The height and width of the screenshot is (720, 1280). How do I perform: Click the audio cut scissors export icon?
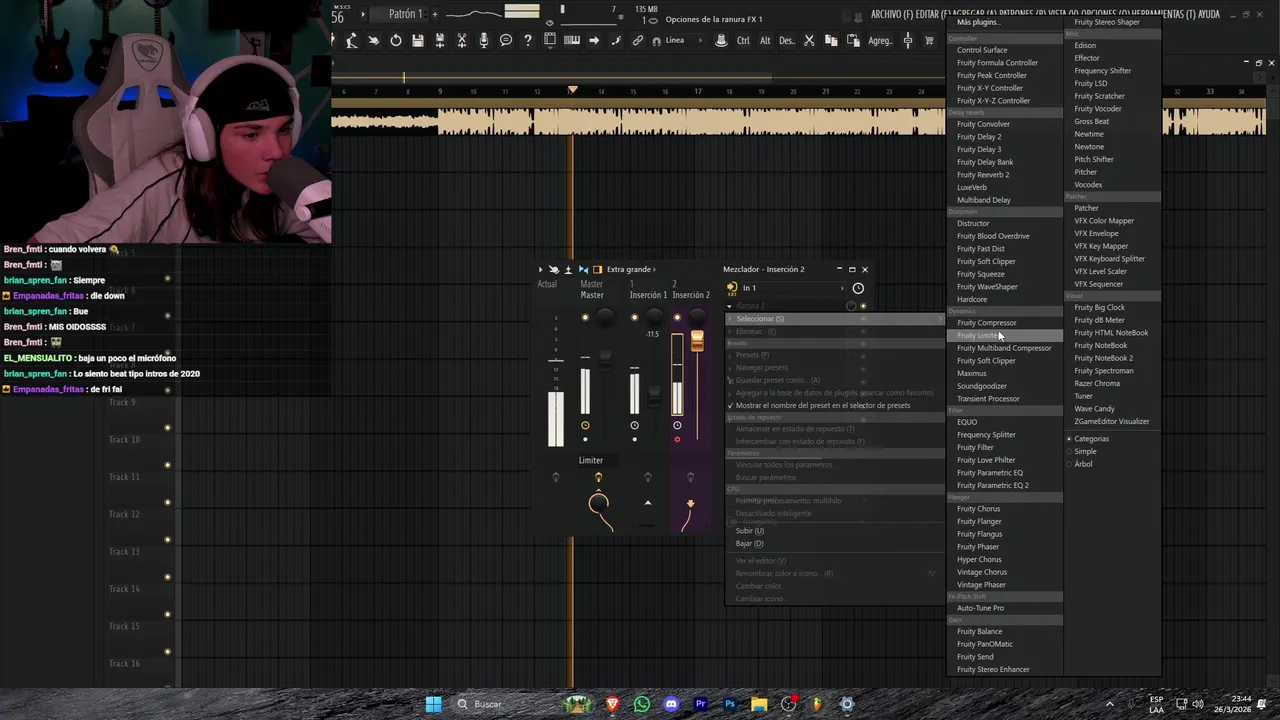462,40
